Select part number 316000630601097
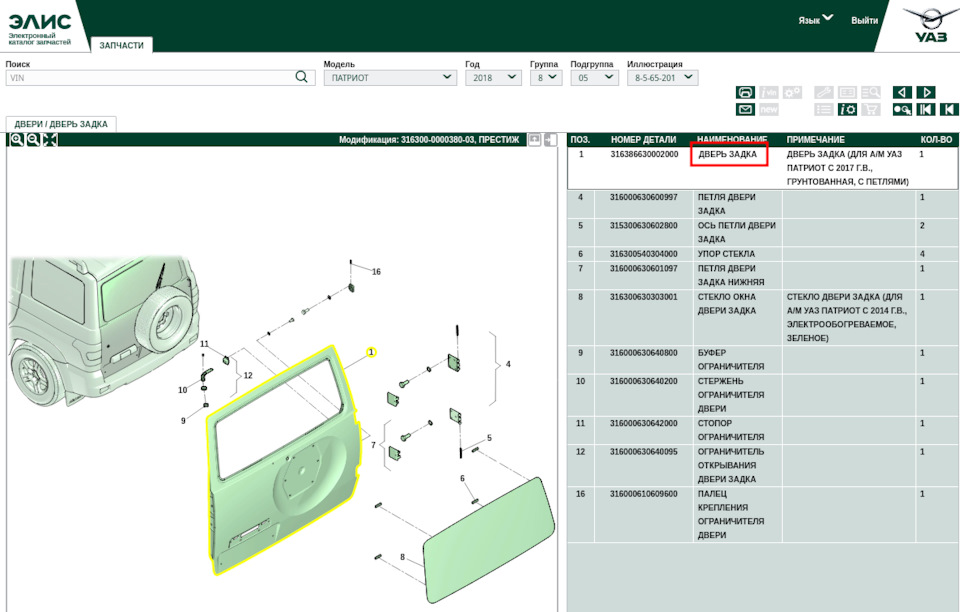This screenshot has width=960, height=612. pos(644,268)
